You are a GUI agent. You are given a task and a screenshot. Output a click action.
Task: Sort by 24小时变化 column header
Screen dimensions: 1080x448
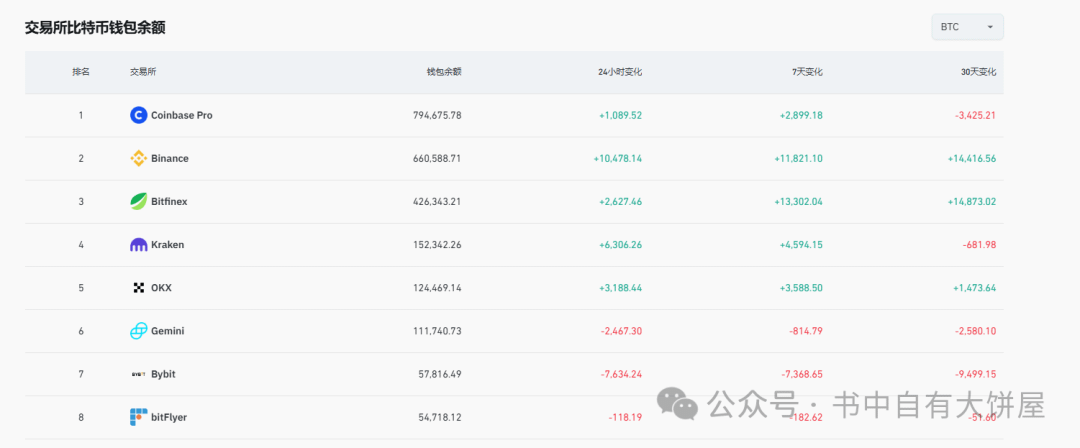point(620,72)
